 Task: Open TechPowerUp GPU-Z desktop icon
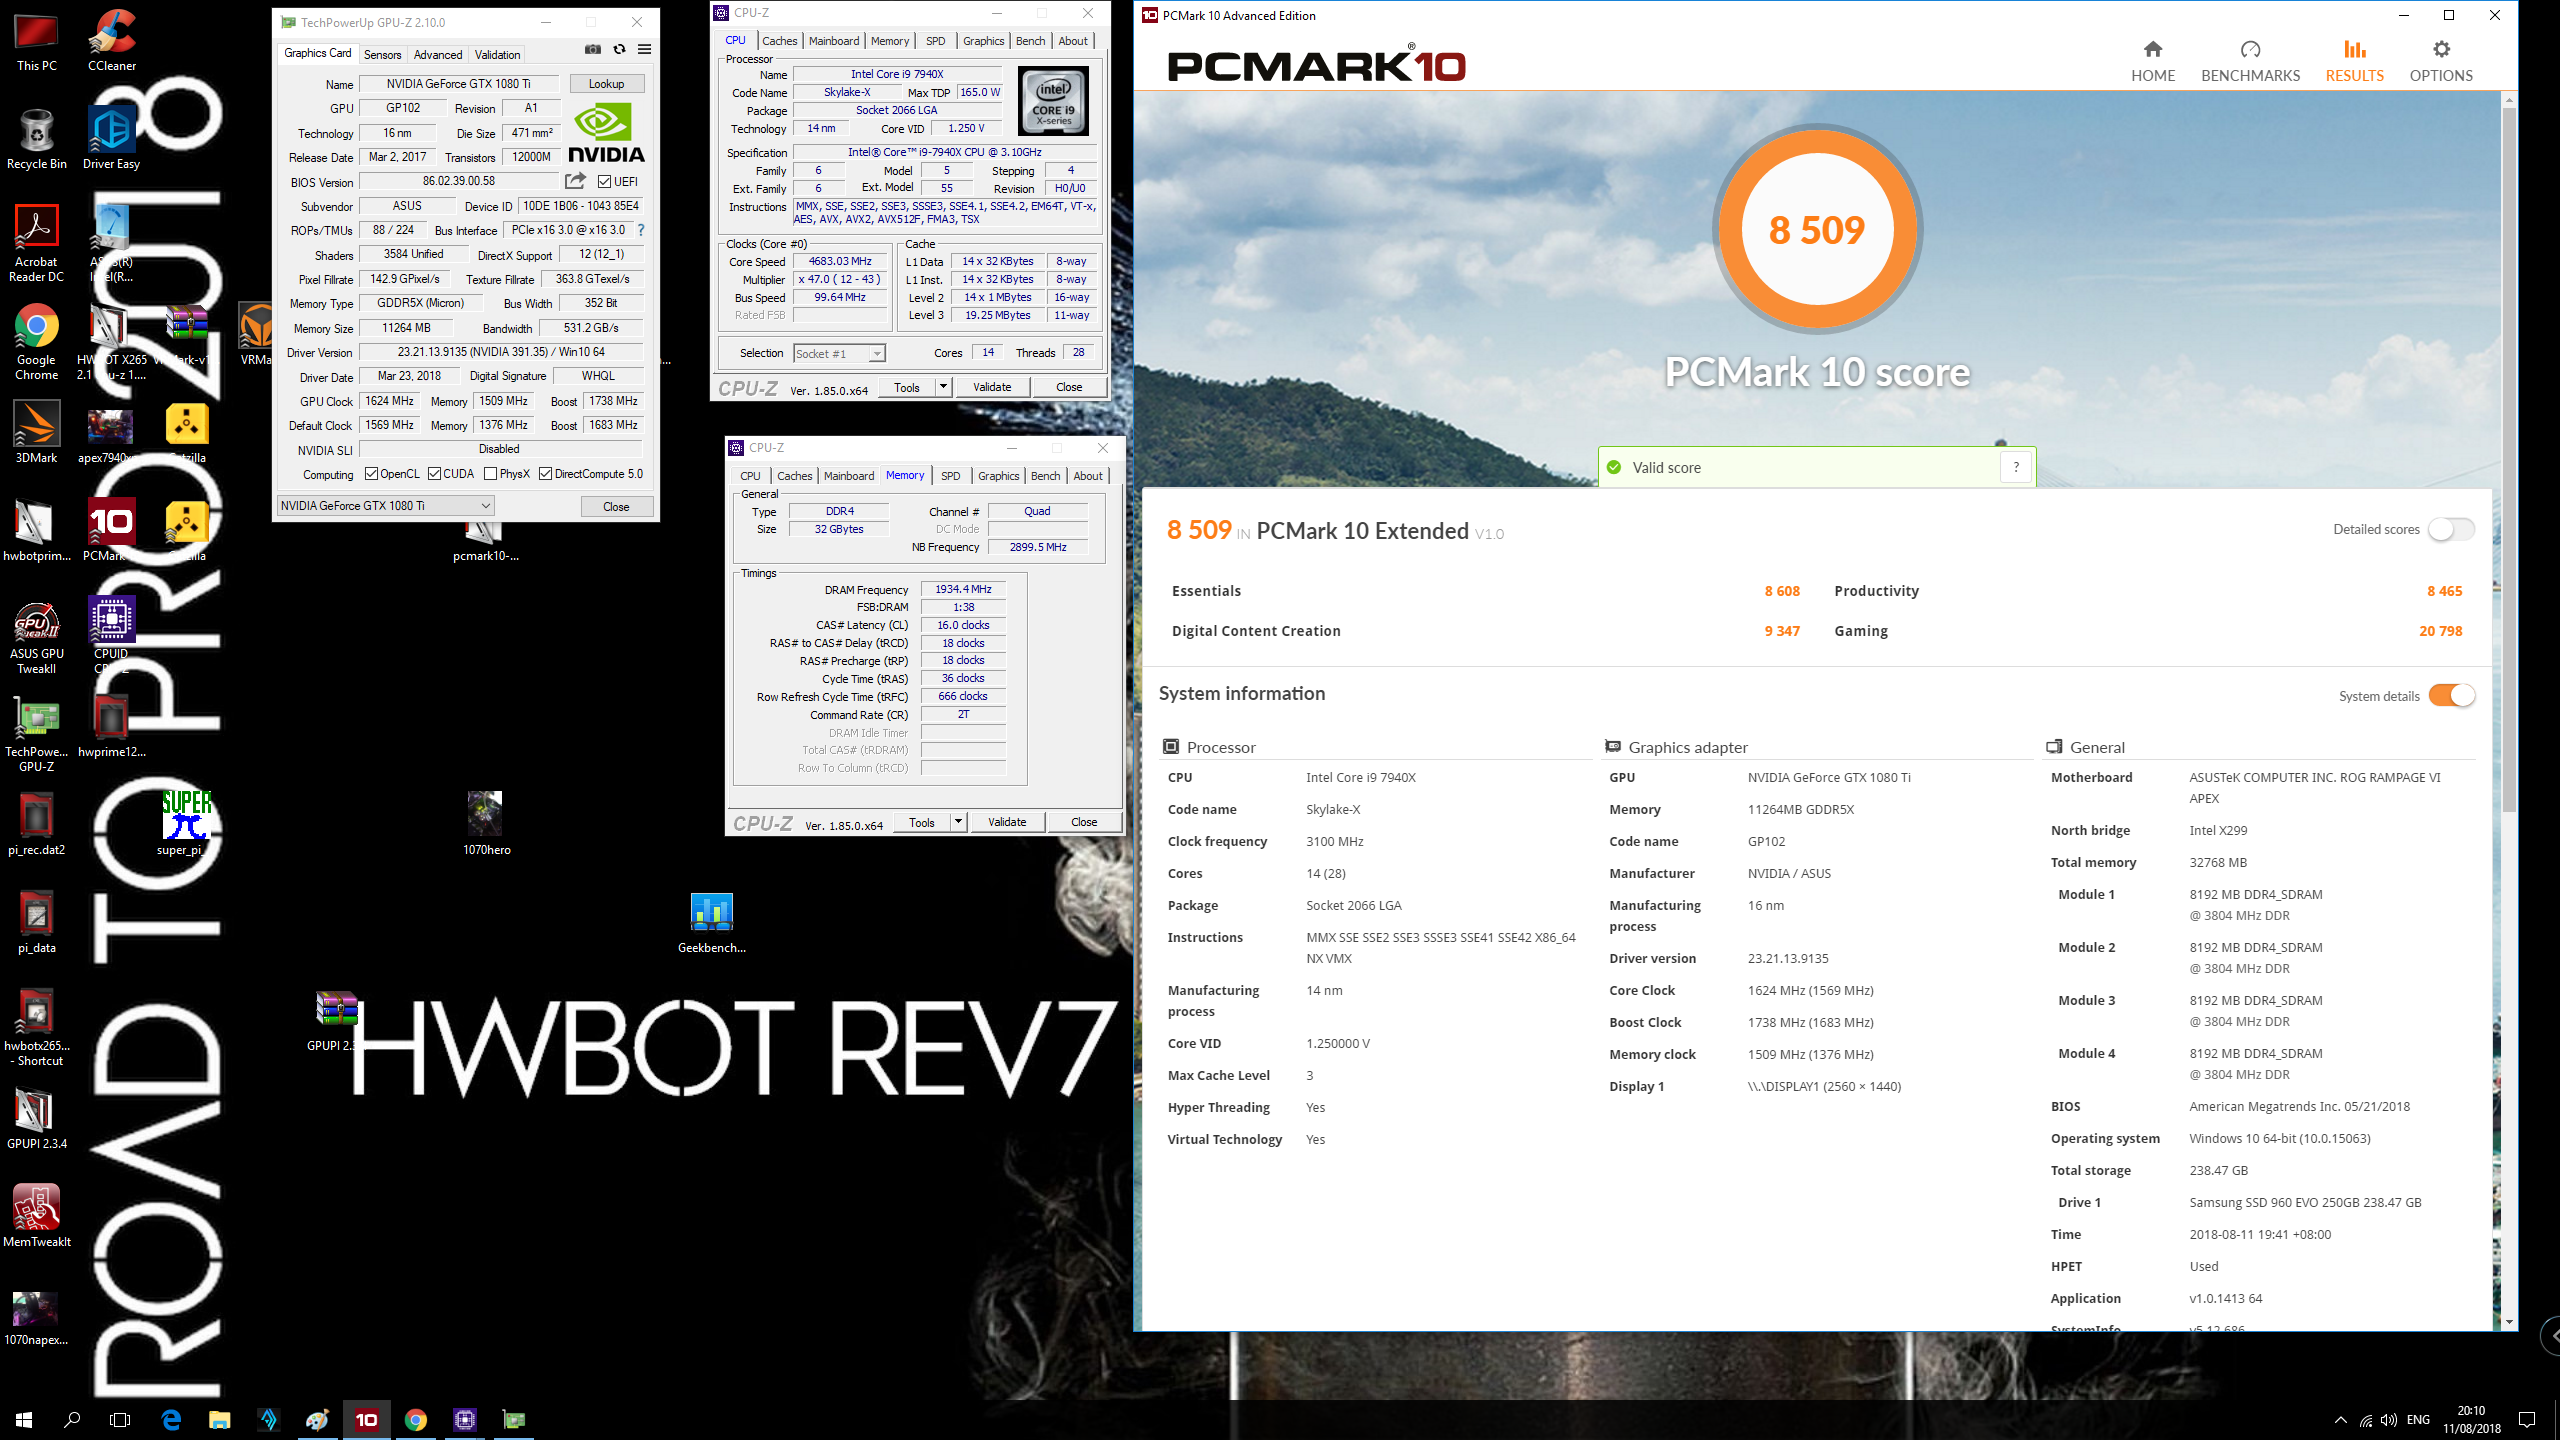(37, 734)
